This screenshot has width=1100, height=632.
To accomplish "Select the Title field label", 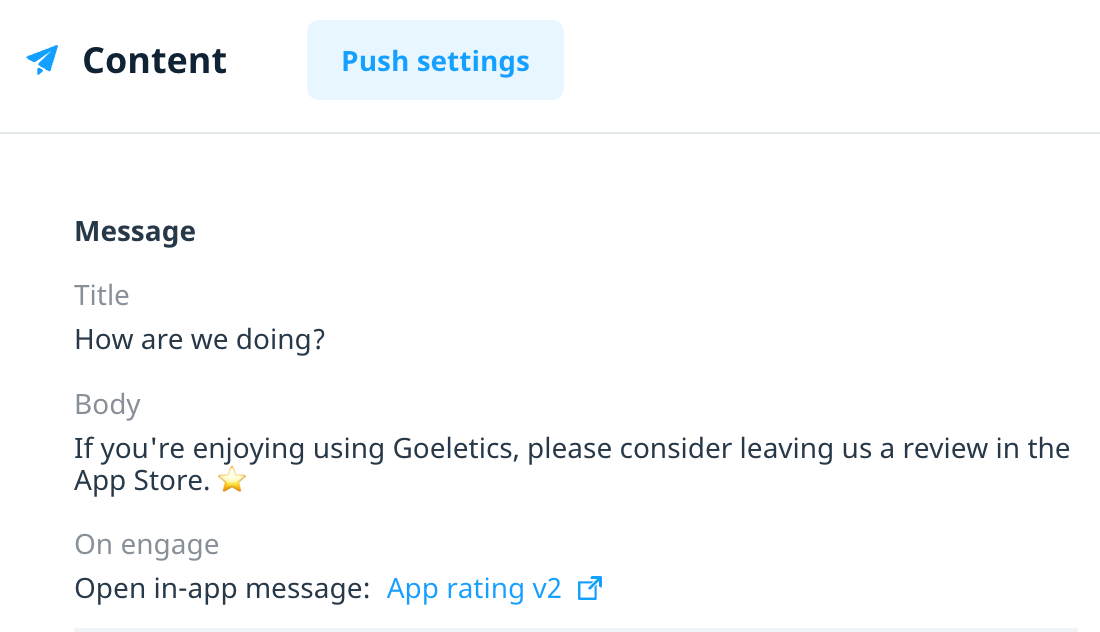I will [102, 295].
